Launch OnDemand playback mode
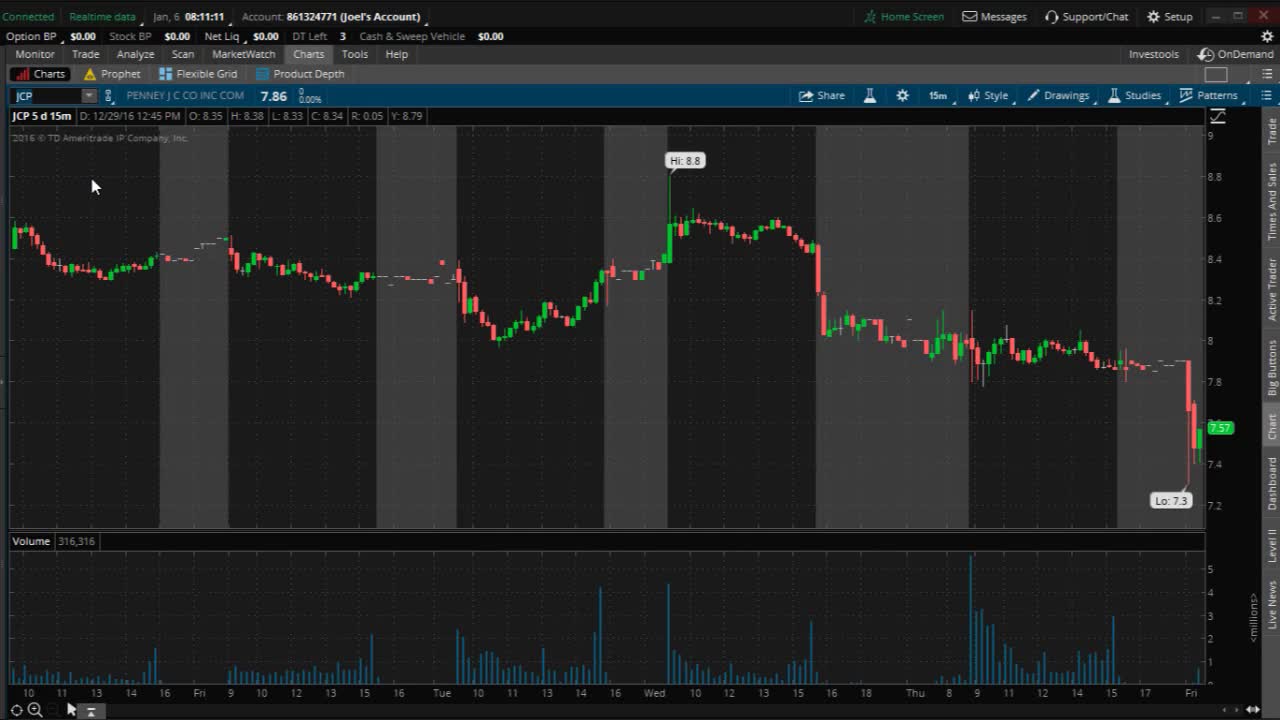Image resolution: width=1280 pixels, height=720 pixels. [1236, 54]
